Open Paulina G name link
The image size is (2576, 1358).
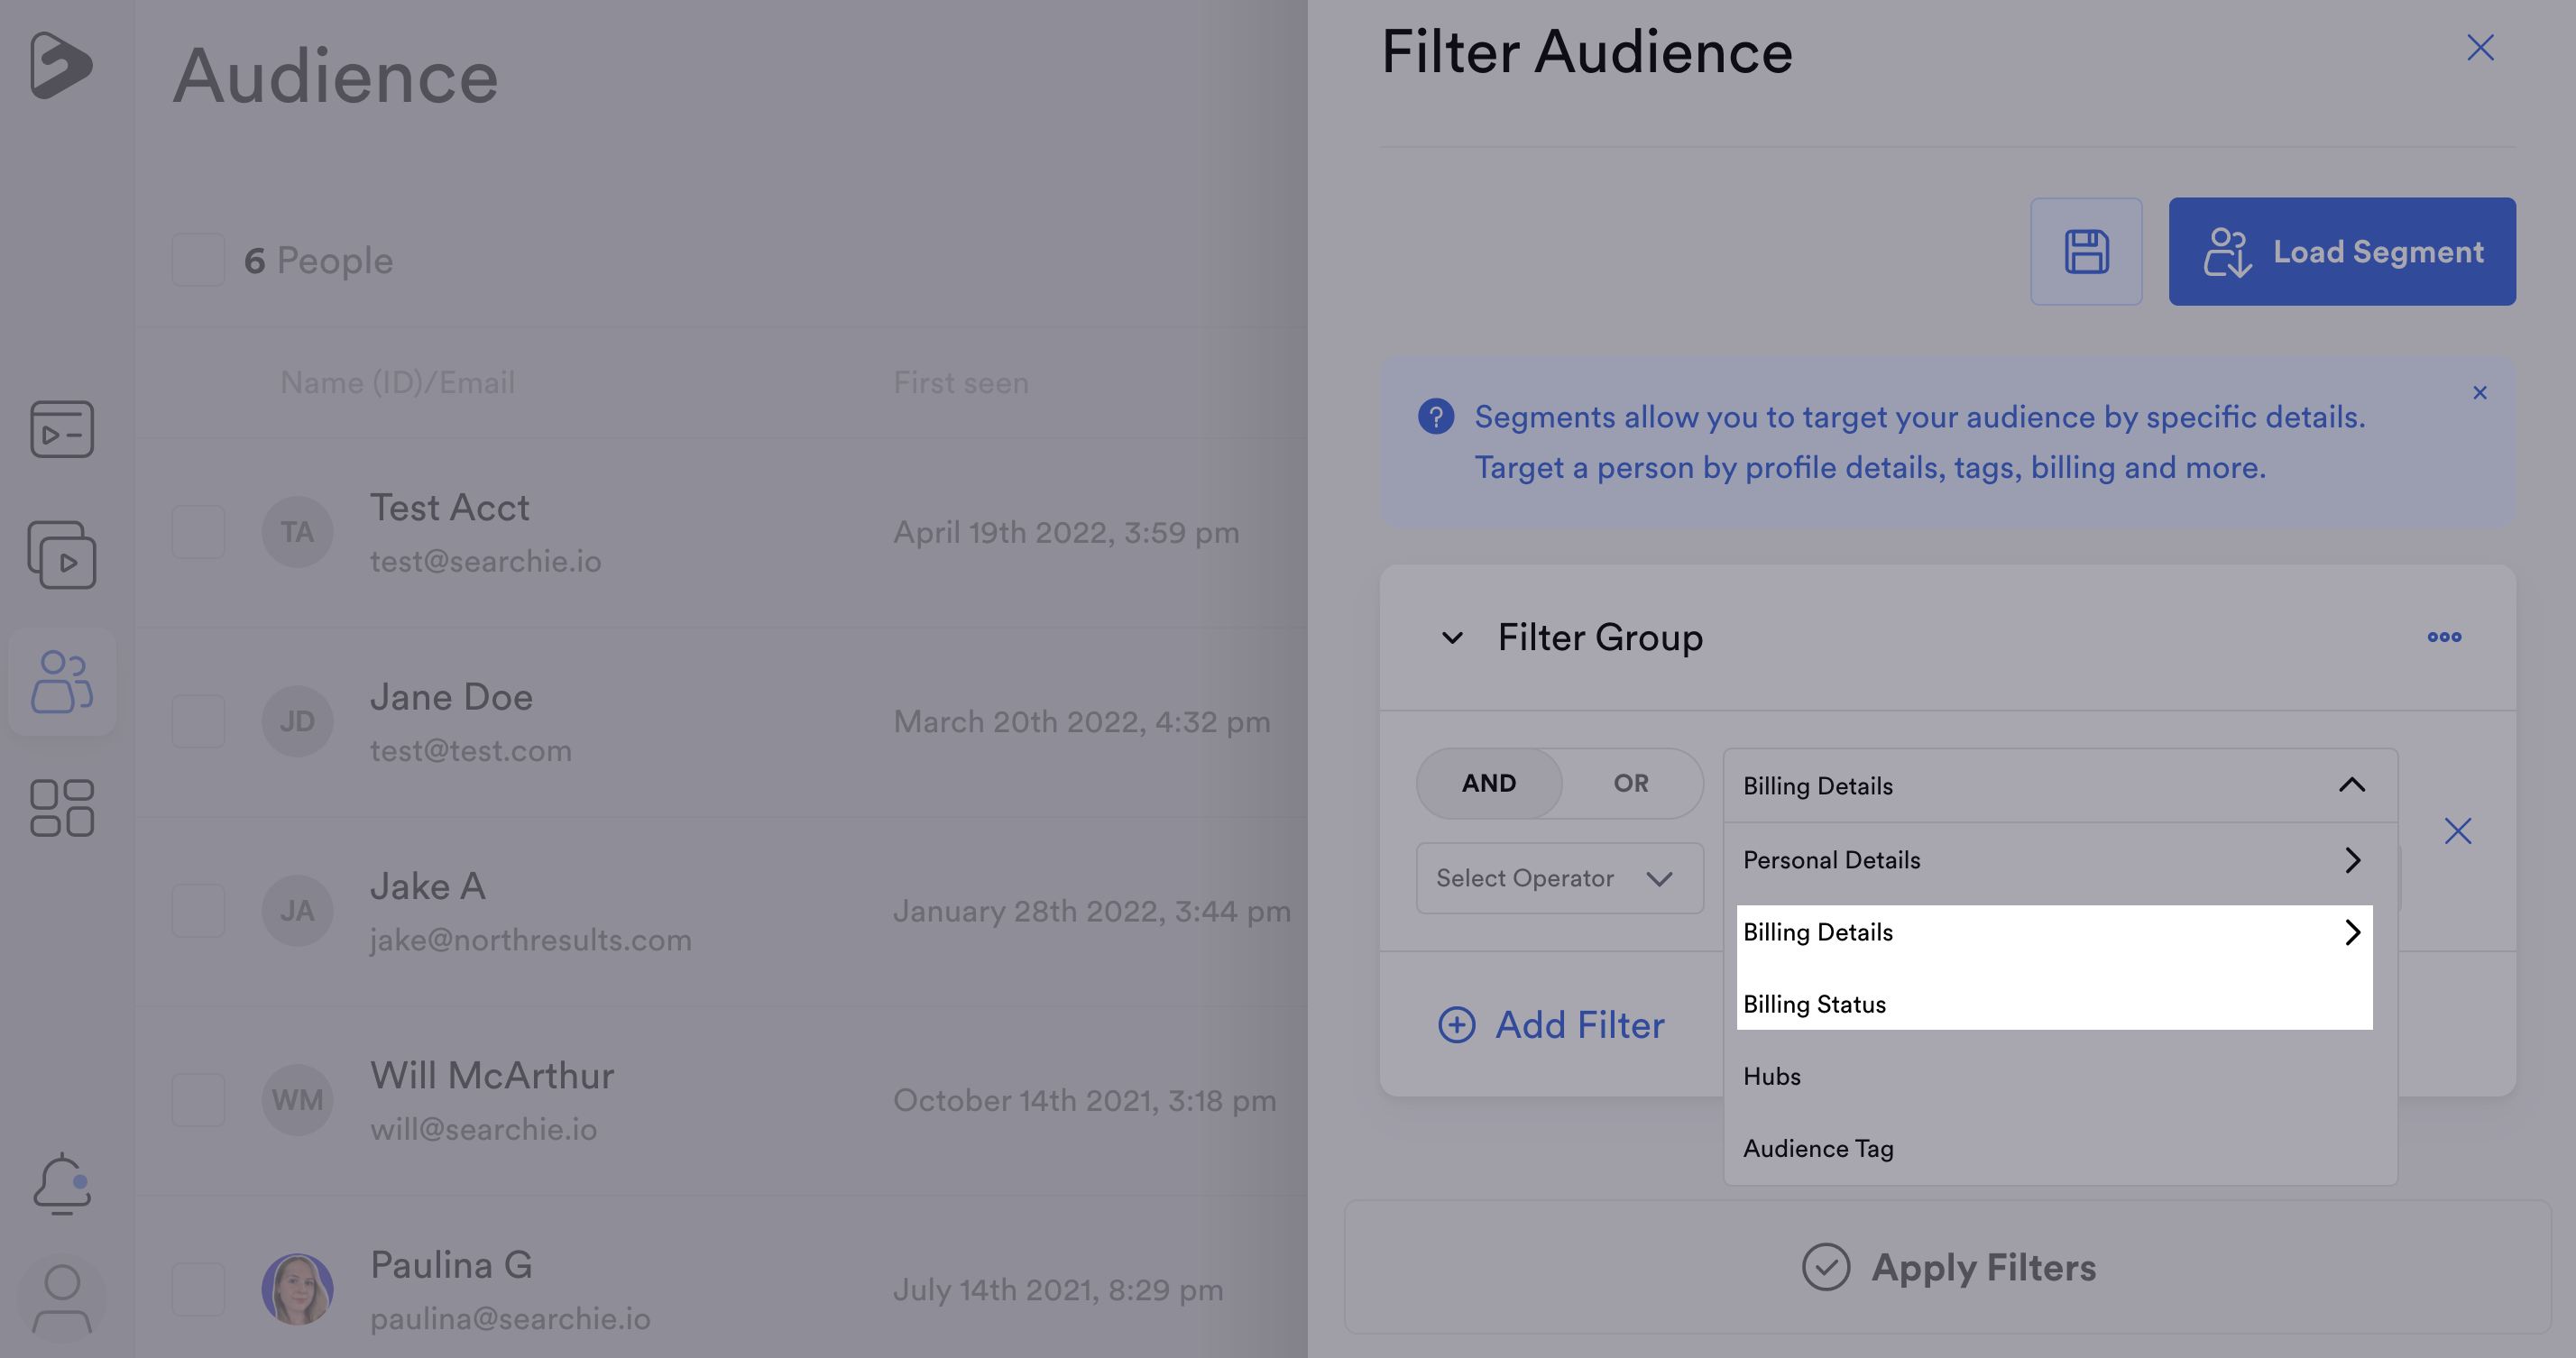click(451, 1265)
